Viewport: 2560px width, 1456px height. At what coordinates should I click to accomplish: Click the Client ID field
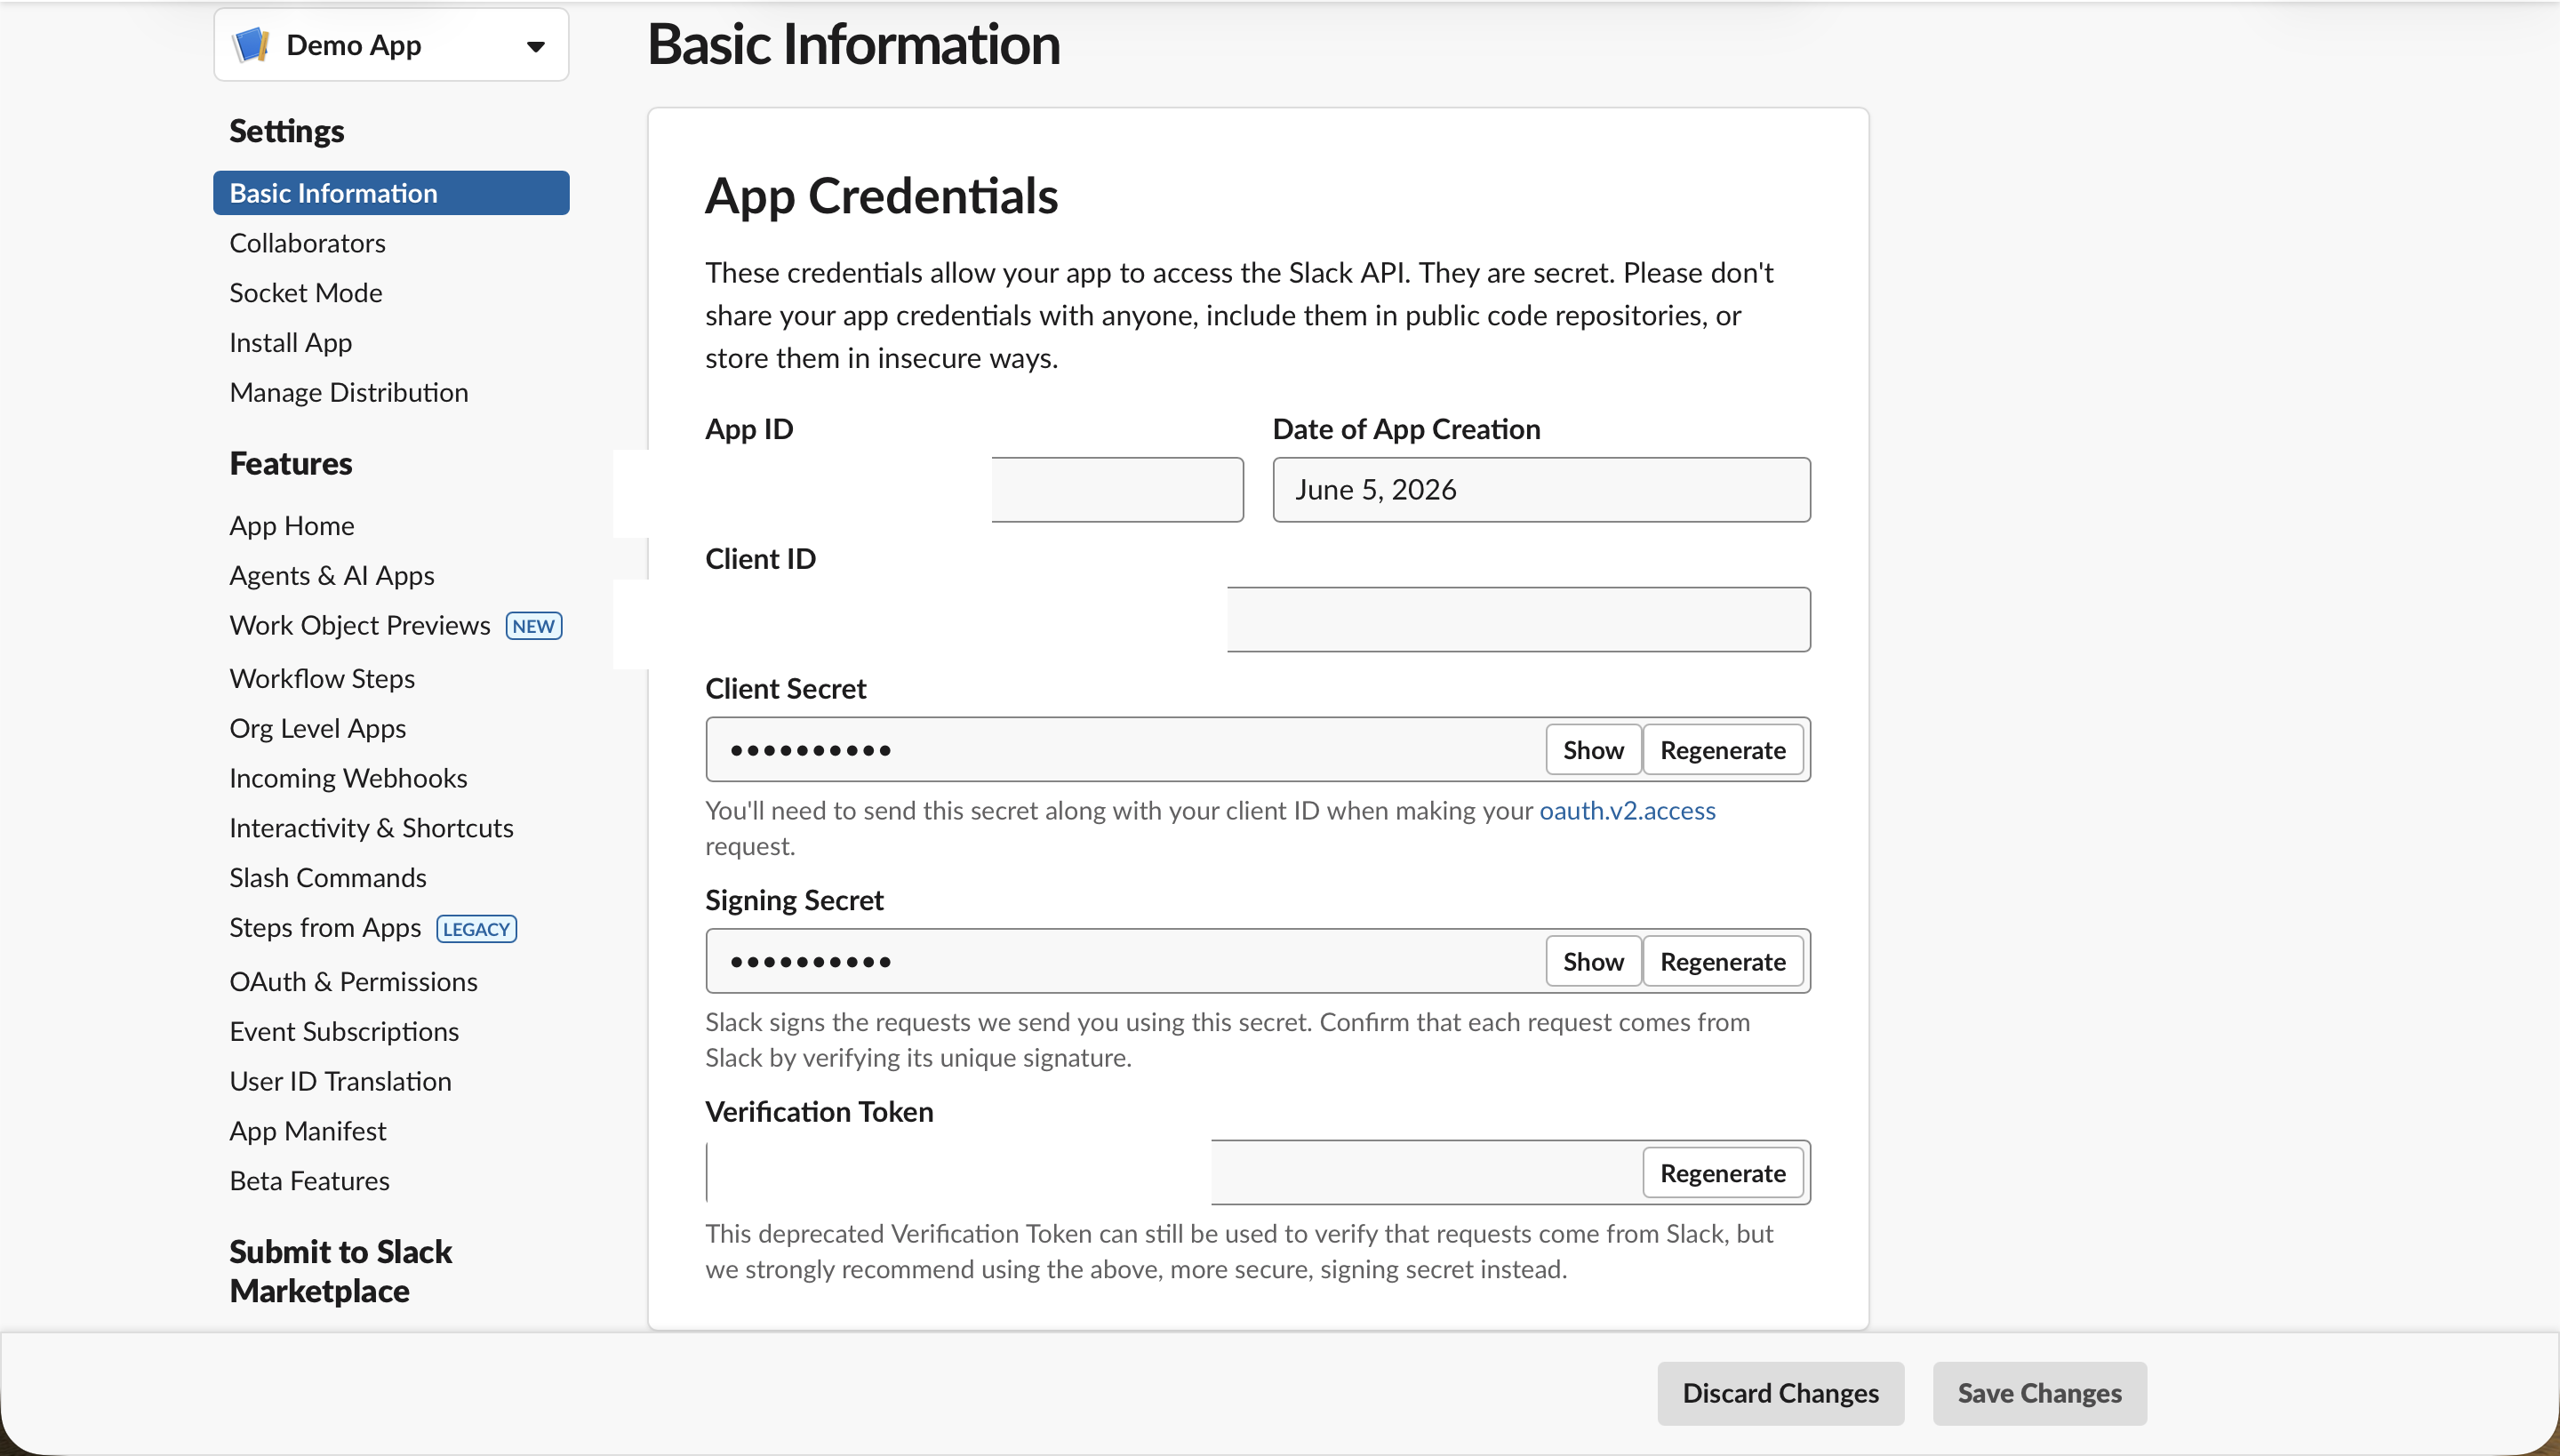point(1258,620)
